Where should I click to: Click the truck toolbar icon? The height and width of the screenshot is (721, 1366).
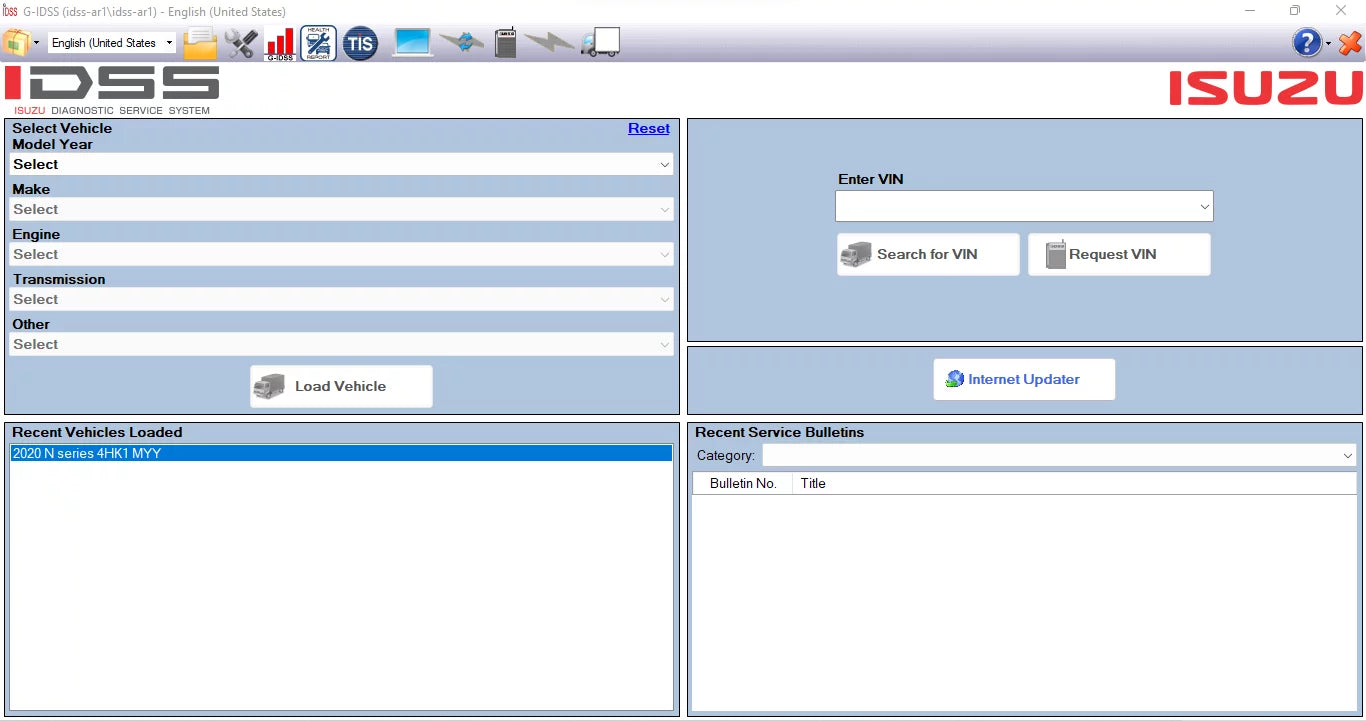coord(600,43)
